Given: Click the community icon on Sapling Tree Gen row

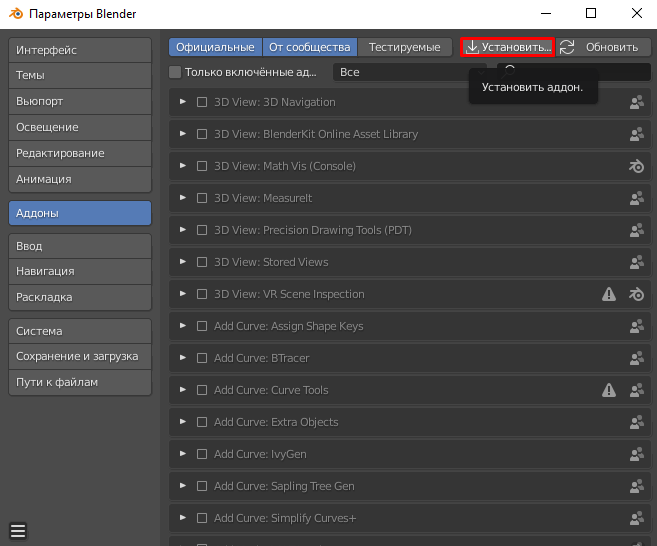Looking at the screenshot, I should click(636, 486).
